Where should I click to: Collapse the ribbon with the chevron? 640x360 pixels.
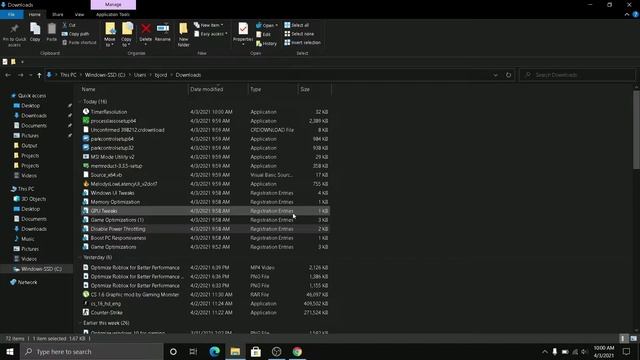point(627,14)
